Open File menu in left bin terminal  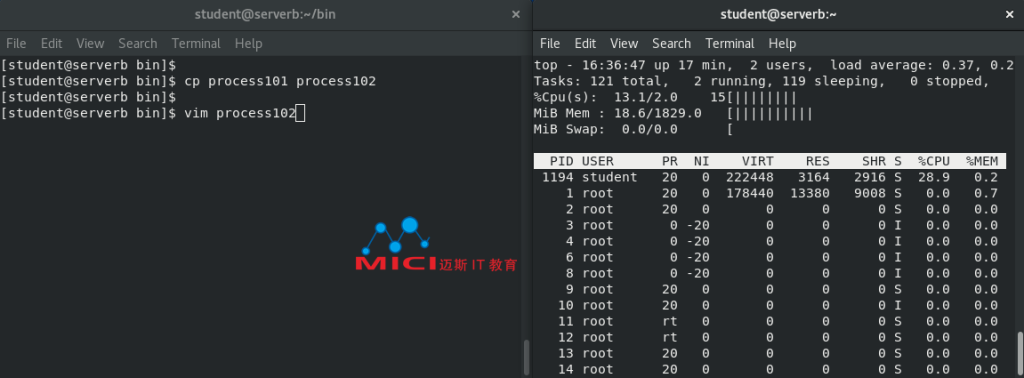pyautogui.click(x=16, y=44)
